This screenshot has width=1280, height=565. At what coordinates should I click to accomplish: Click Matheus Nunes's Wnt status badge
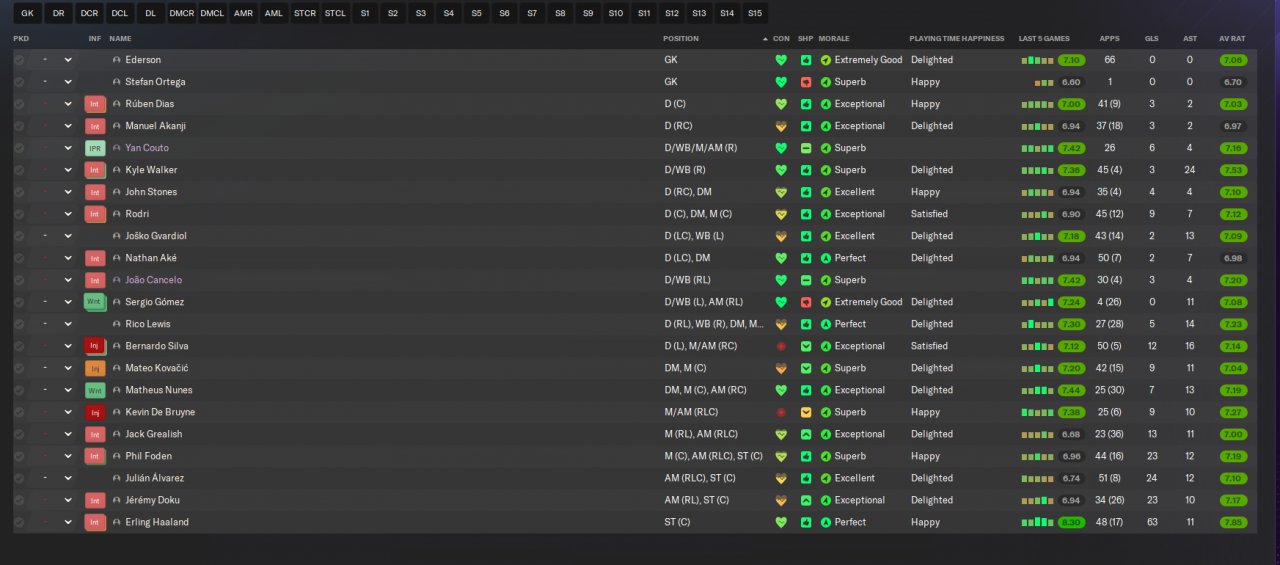95,390
